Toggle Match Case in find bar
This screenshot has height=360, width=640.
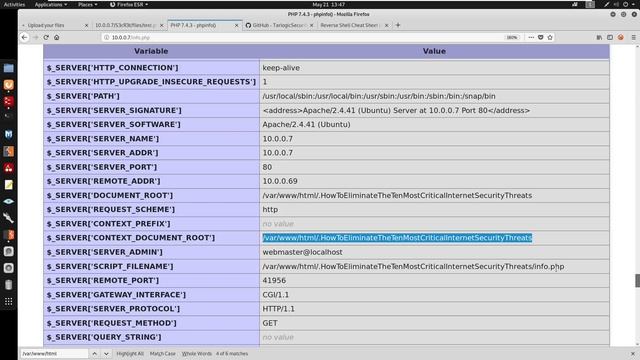162,353
